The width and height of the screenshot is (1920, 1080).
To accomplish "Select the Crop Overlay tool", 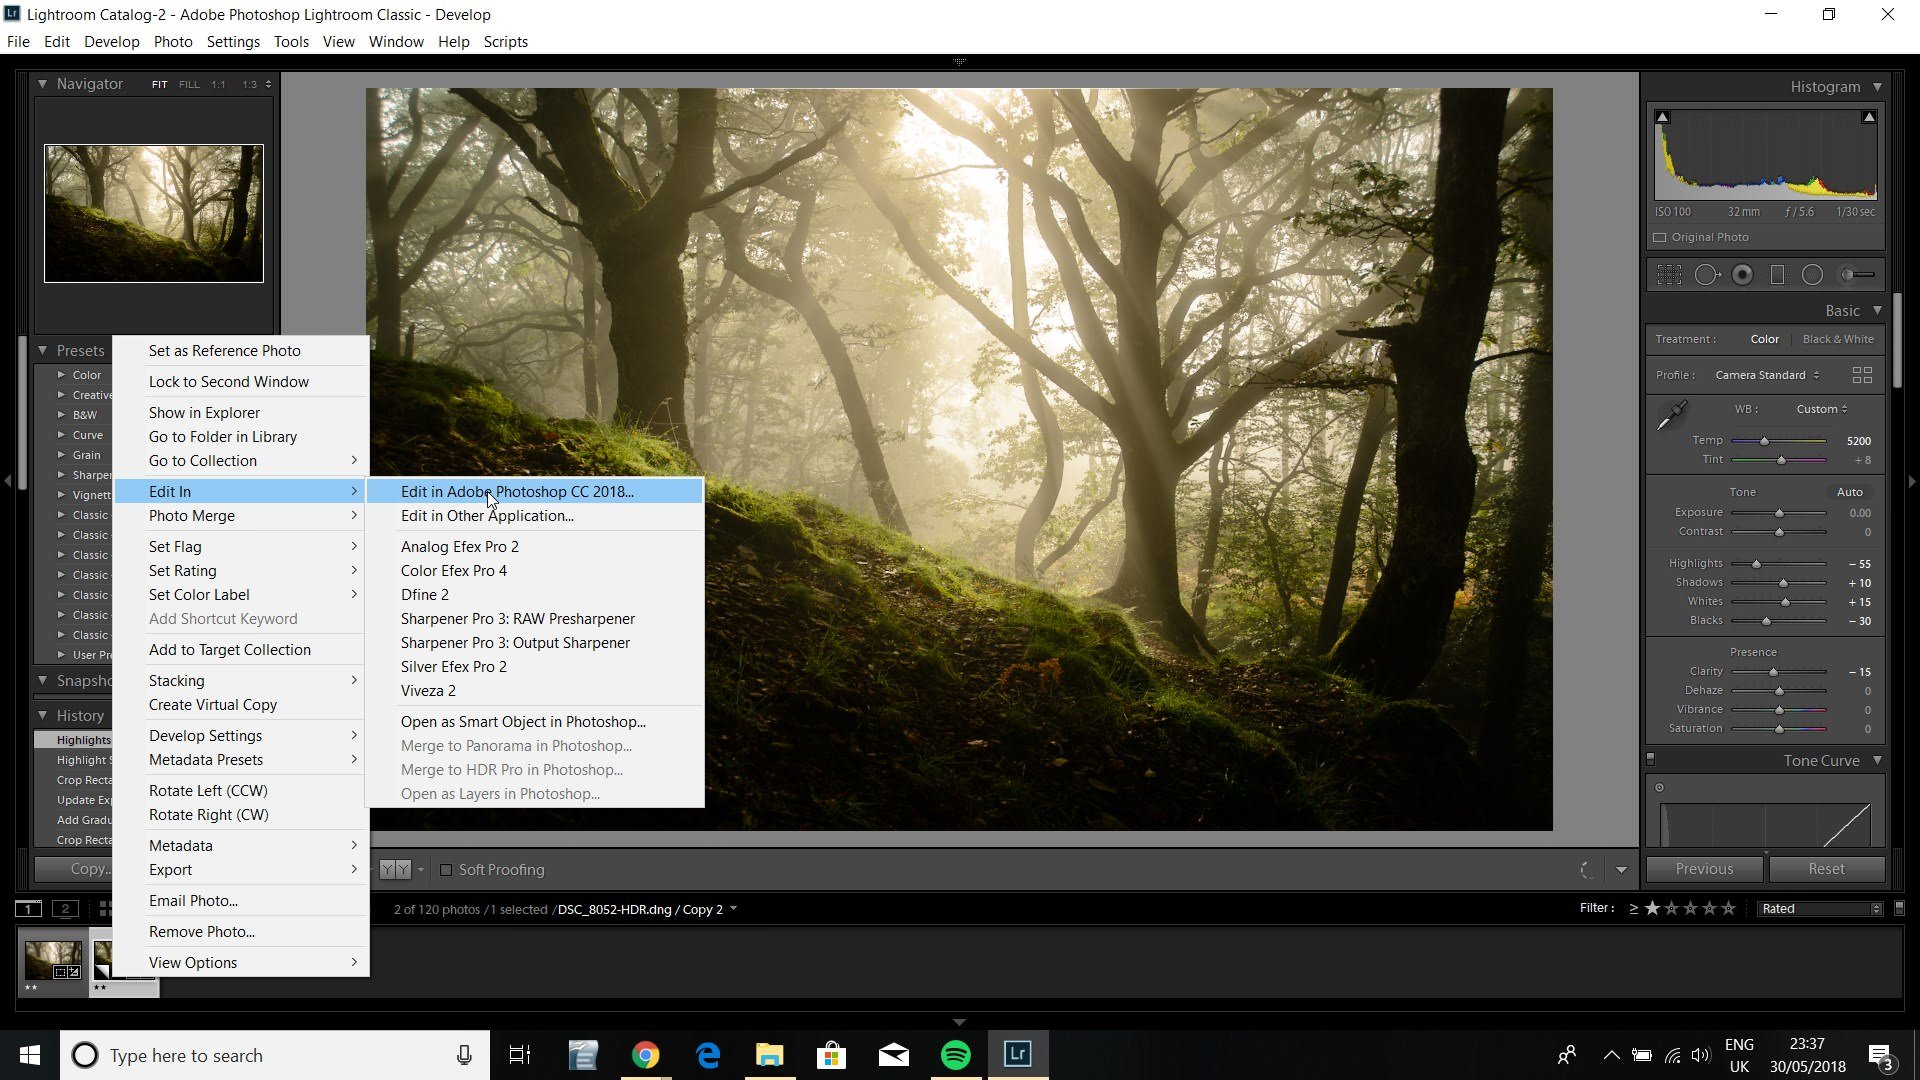I will (x=1669, y=274).
